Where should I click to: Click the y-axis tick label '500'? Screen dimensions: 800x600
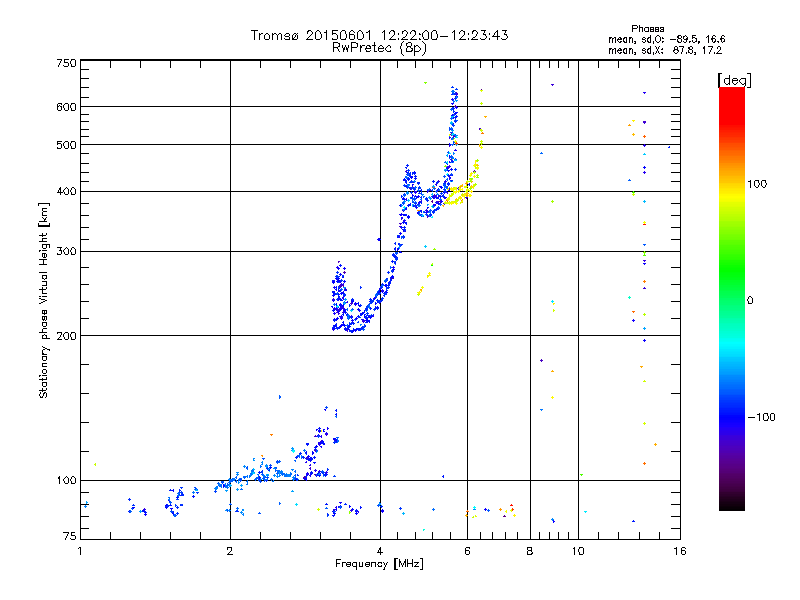(x=66, y=145)
